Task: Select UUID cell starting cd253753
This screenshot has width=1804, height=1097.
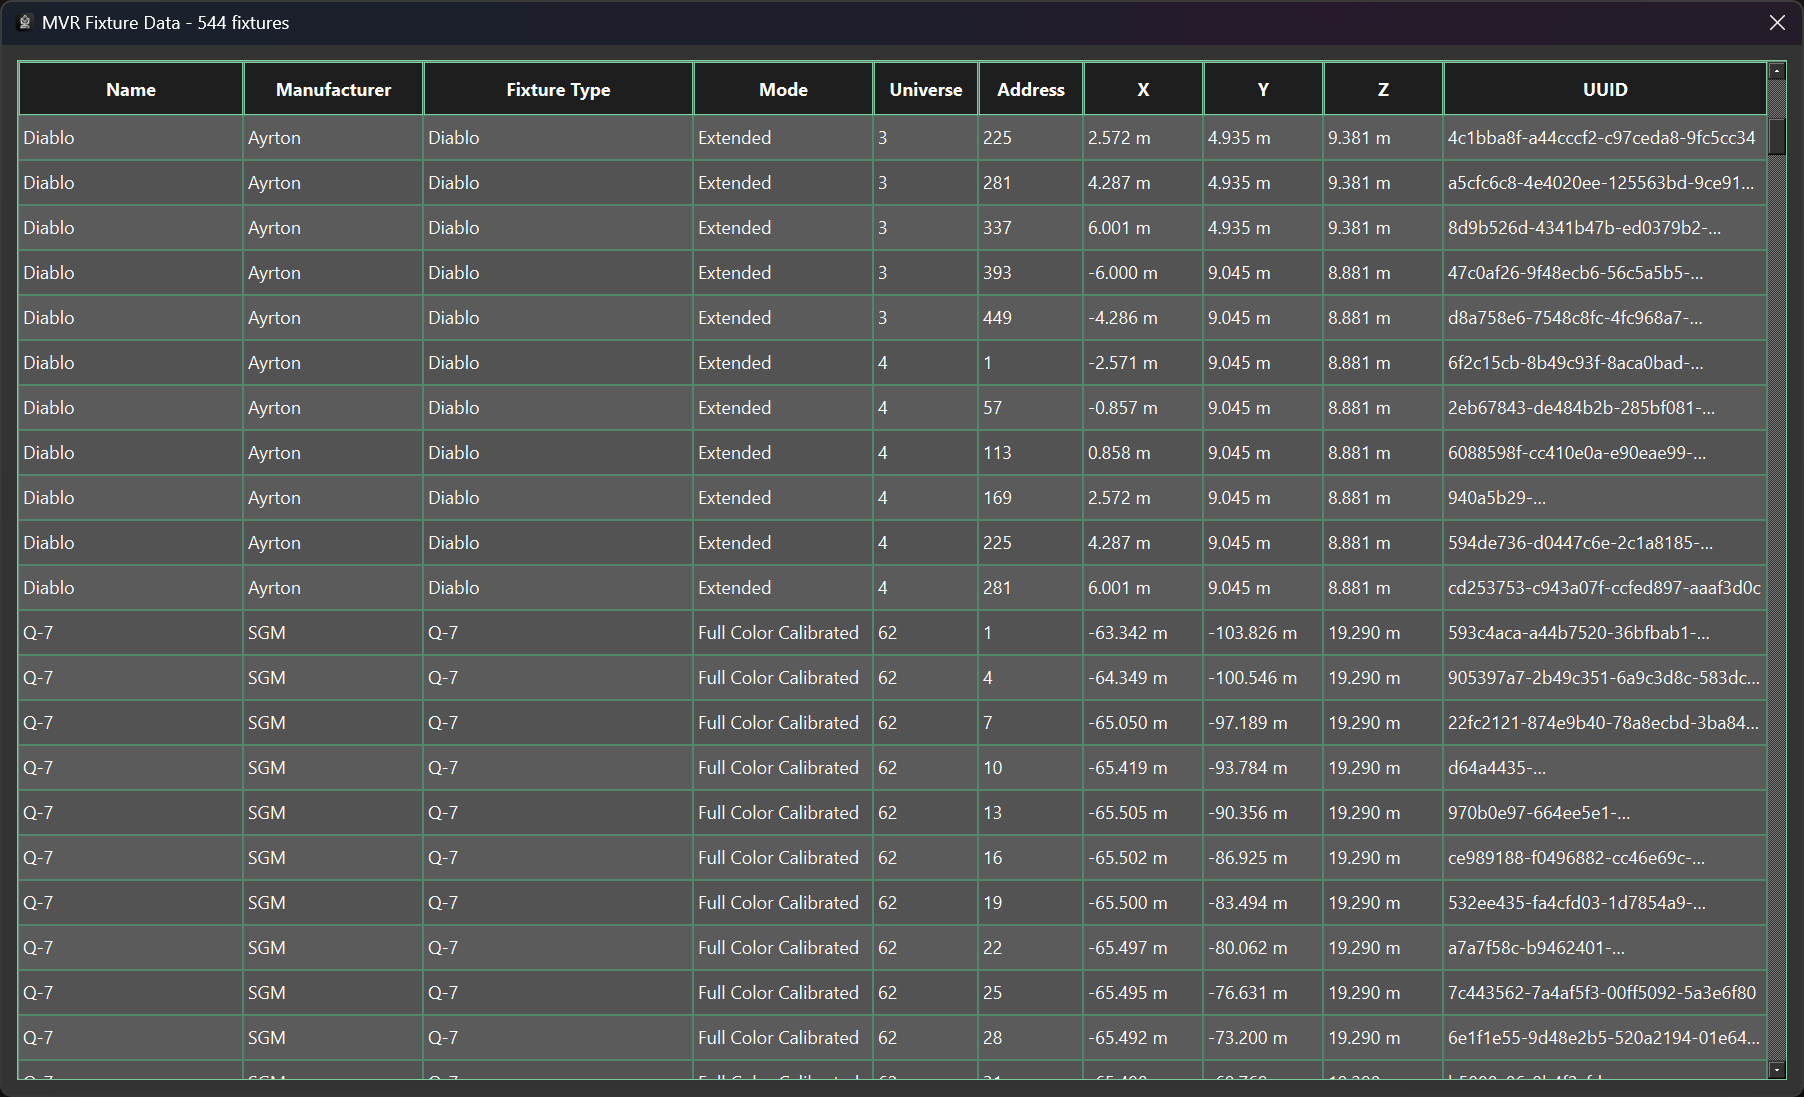Action: click(x=1605, y=588)
